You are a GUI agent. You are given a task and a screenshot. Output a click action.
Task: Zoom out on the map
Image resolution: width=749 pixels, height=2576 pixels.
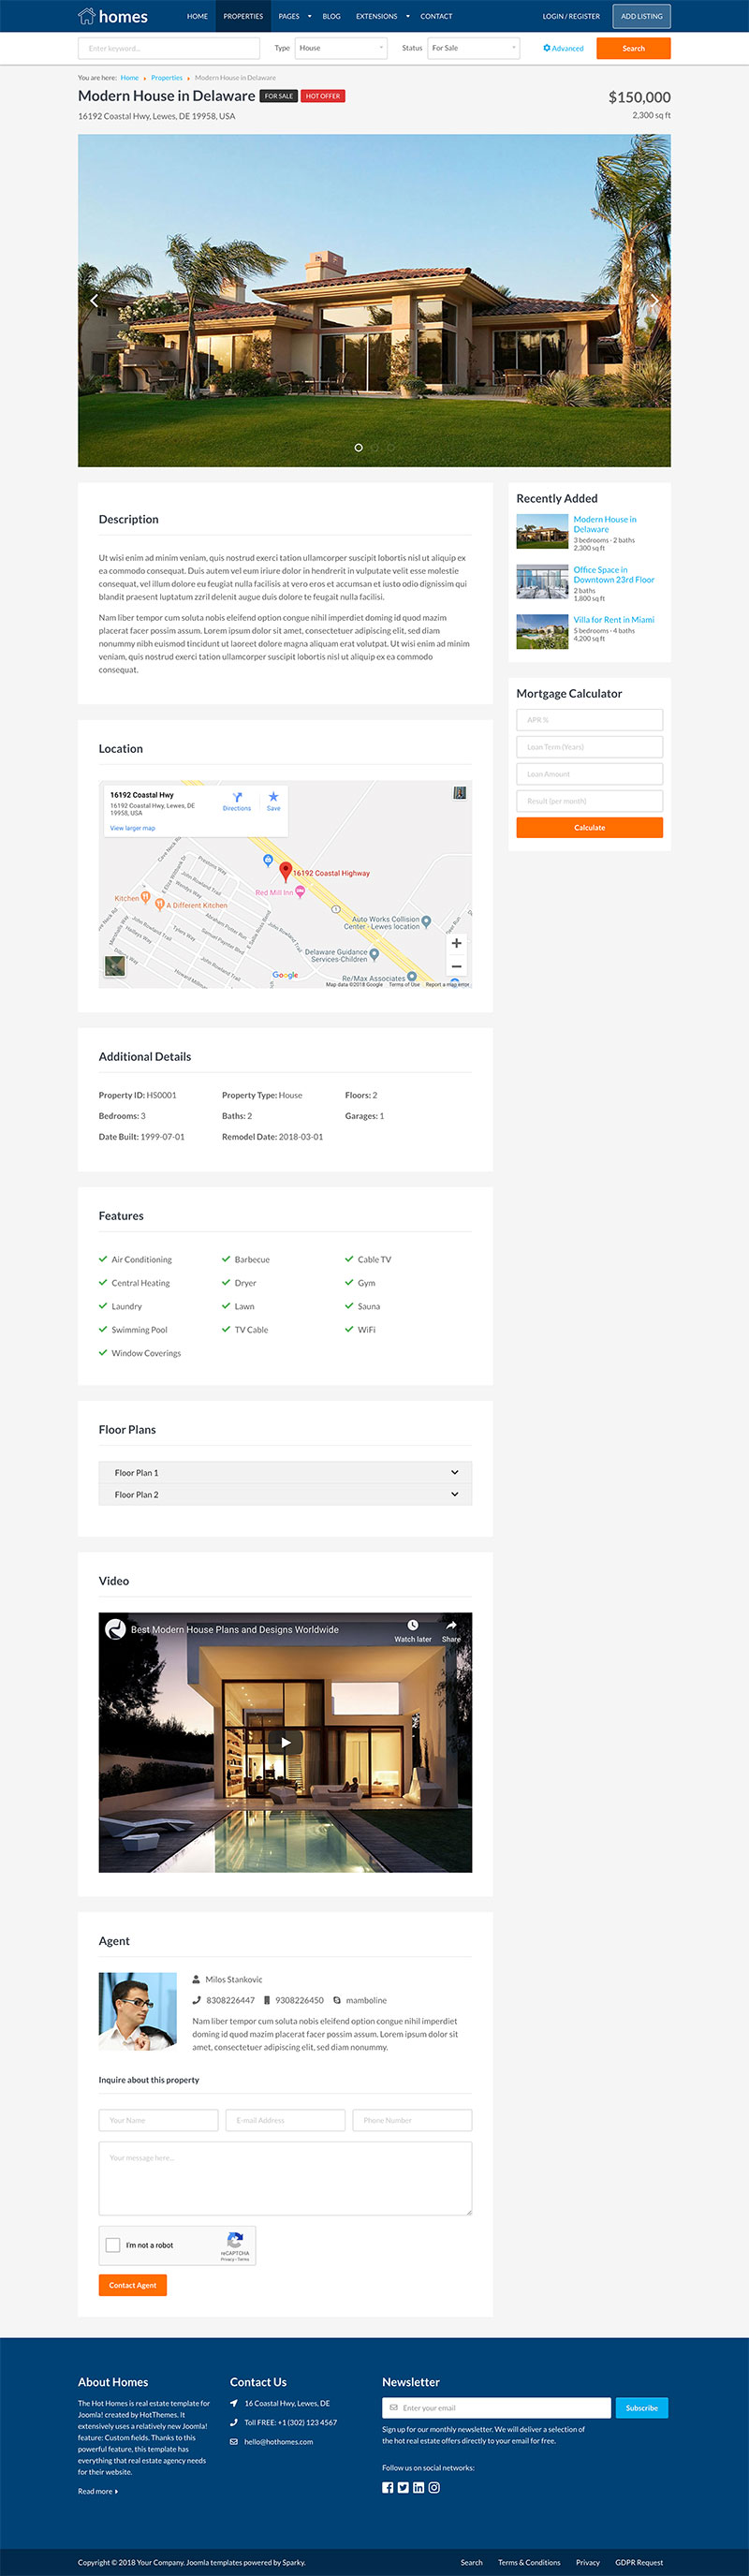click(456, 966)
